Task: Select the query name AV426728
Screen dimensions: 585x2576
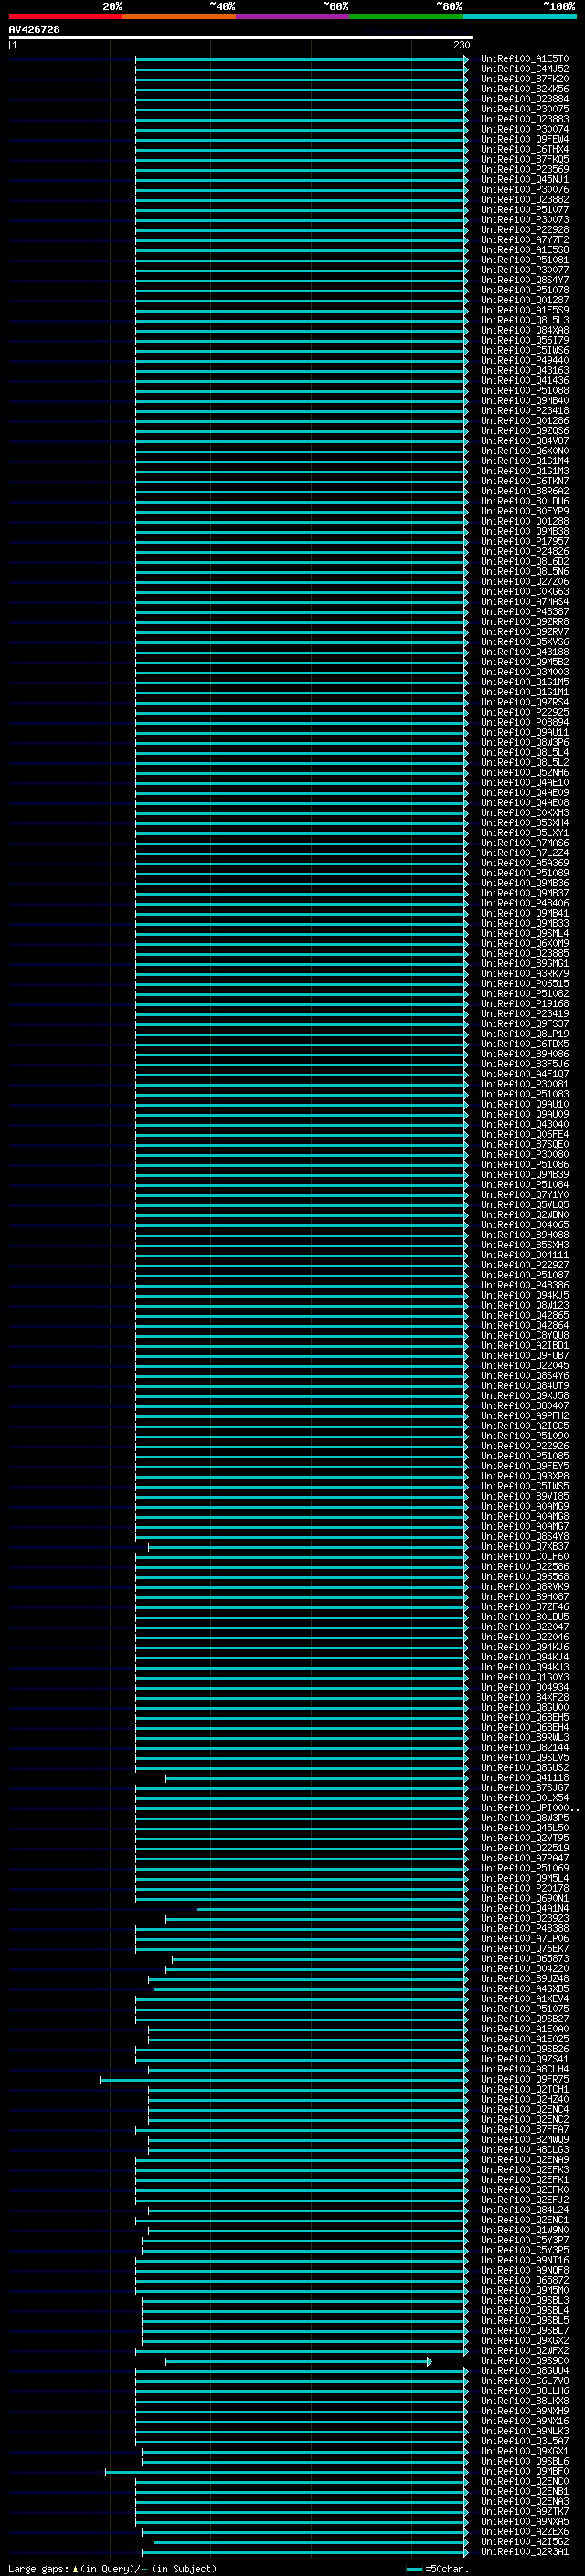Action: pos(34,29)
